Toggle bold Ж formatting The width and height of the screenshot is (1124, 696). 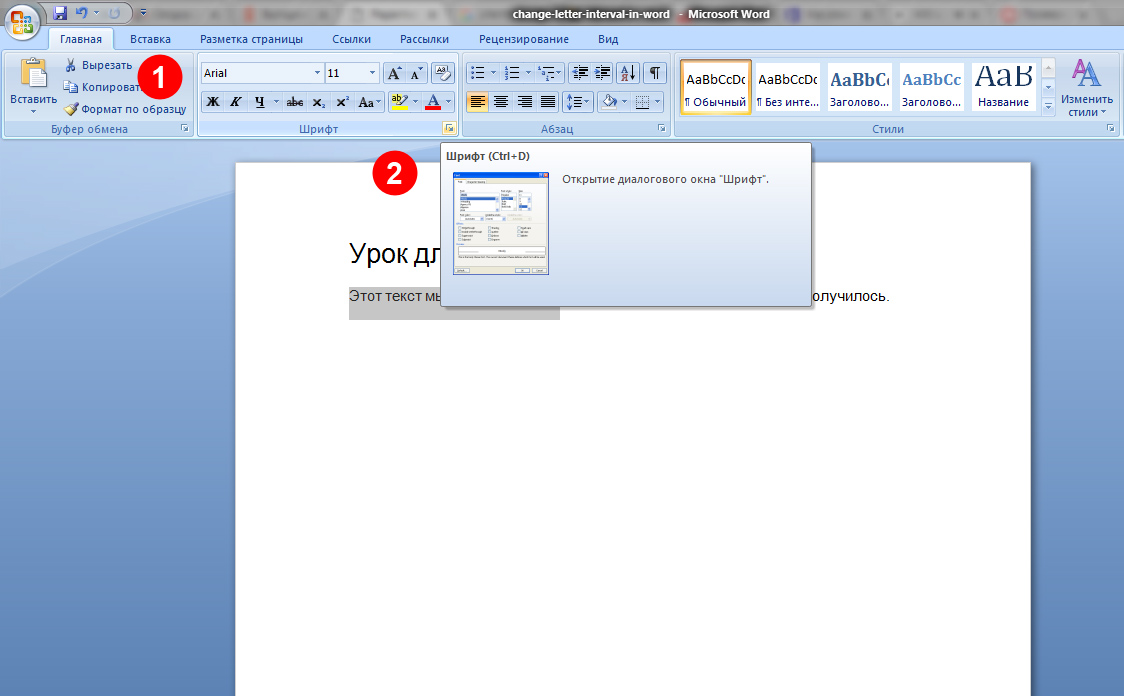coord(213,102)
